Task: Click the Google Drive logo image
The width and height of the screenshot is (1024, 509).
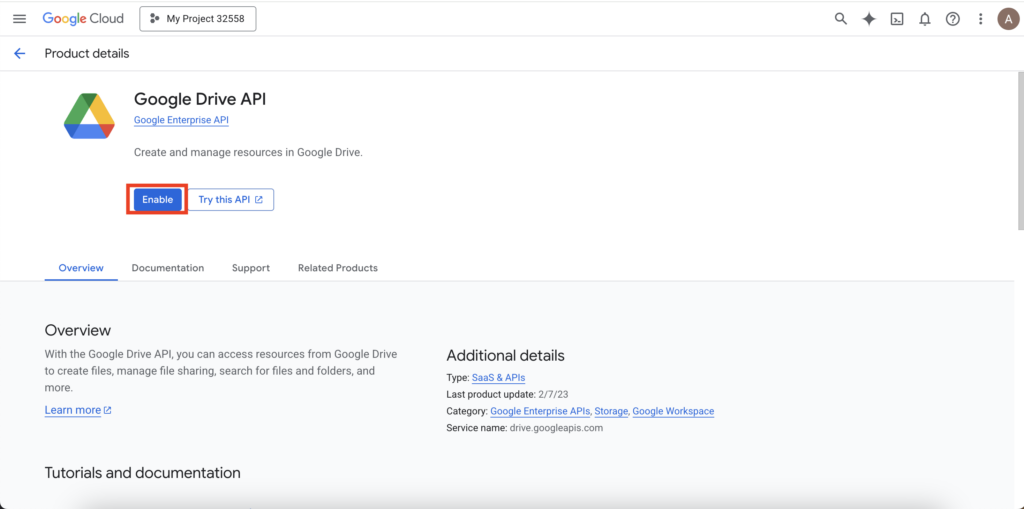Action: pos(89,116)
